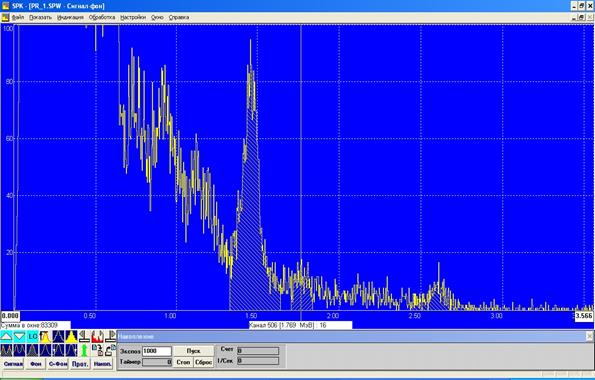
Task: Click the red spectrum marker icon
Action: coord(98,336)
